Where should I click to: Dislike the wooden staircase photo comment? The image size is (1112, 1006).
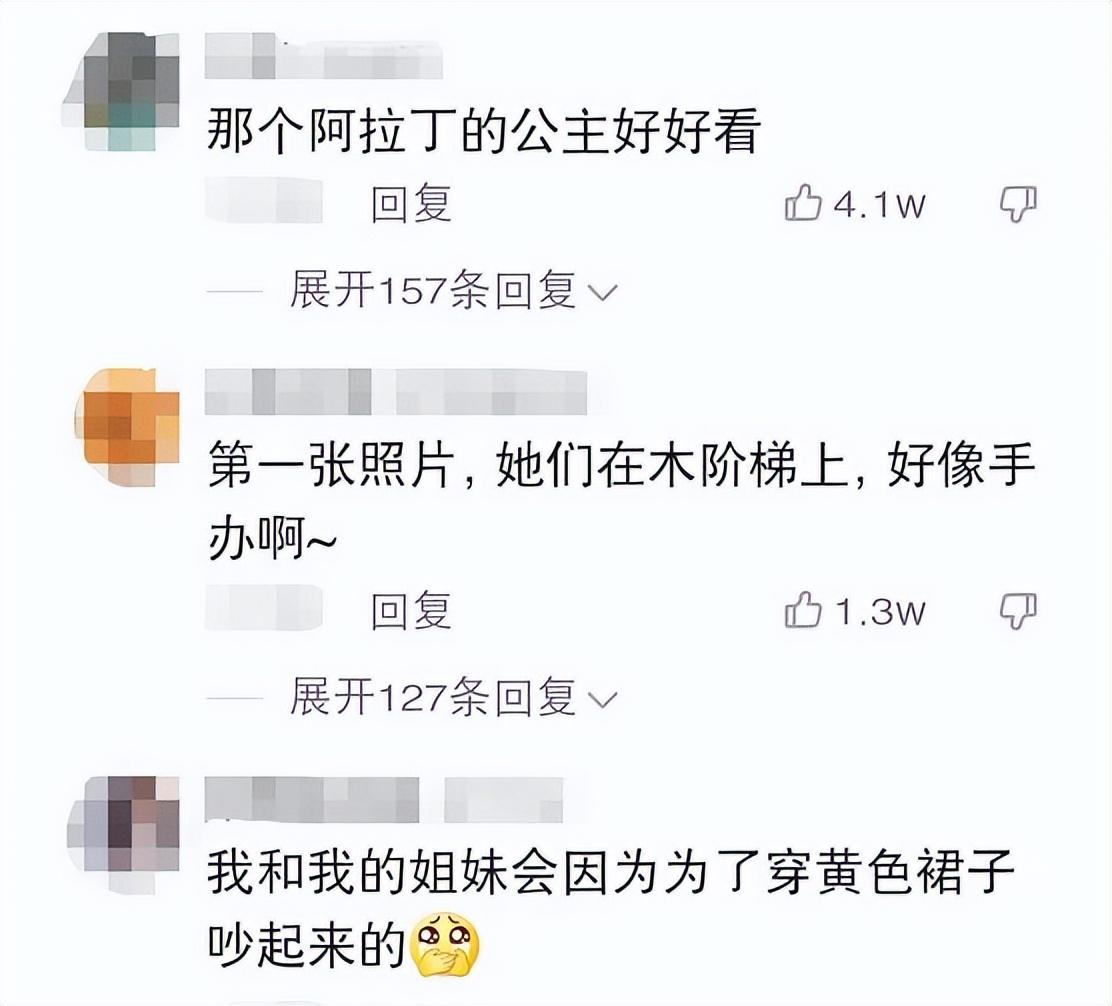(1018, 611)
